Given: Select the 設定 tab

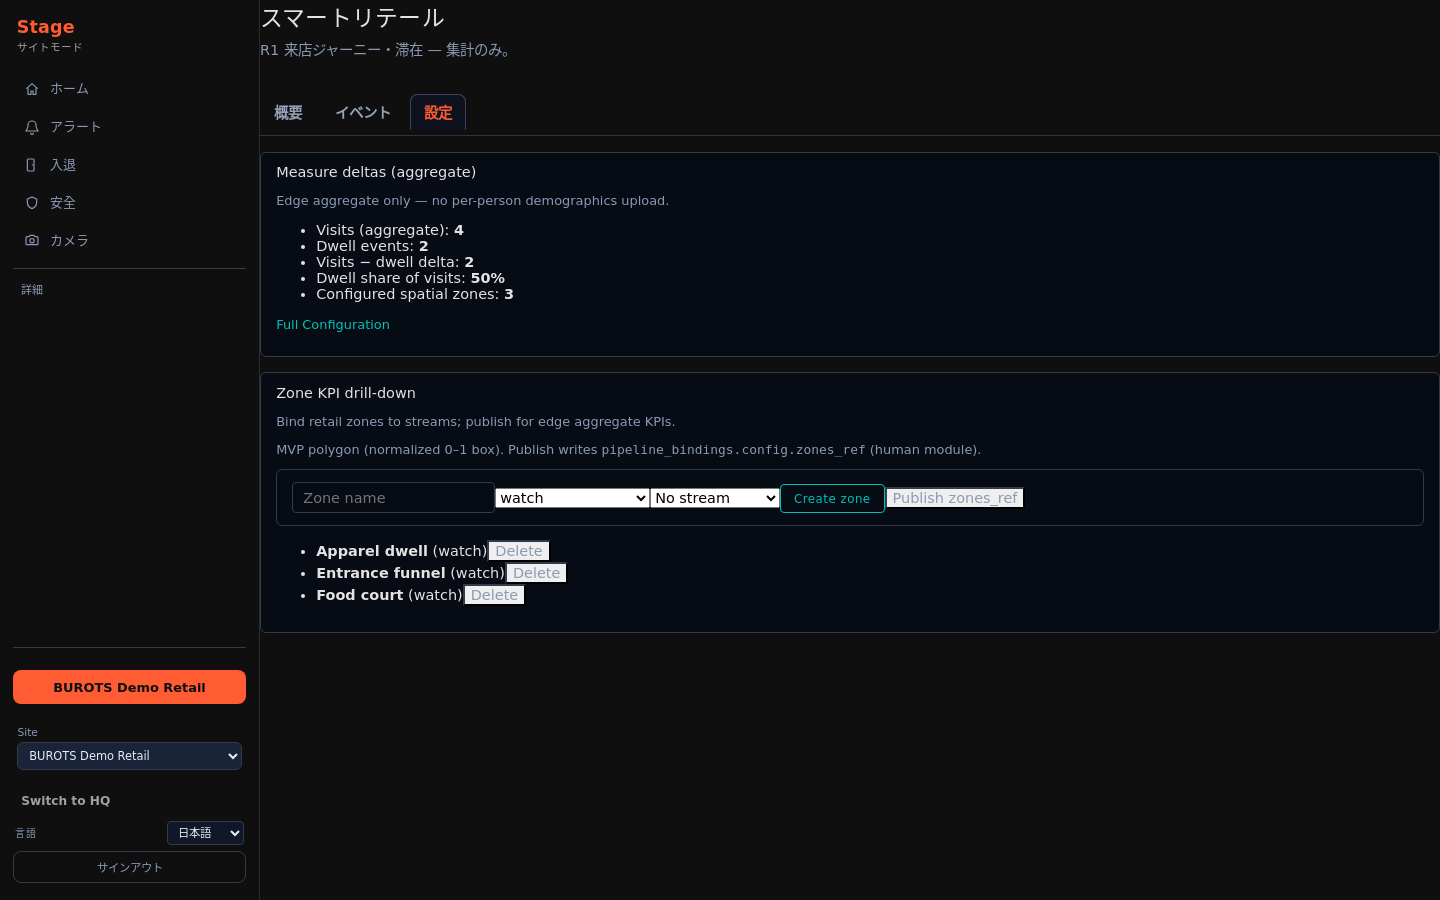Looking at the screenshot, I should 438,113.
